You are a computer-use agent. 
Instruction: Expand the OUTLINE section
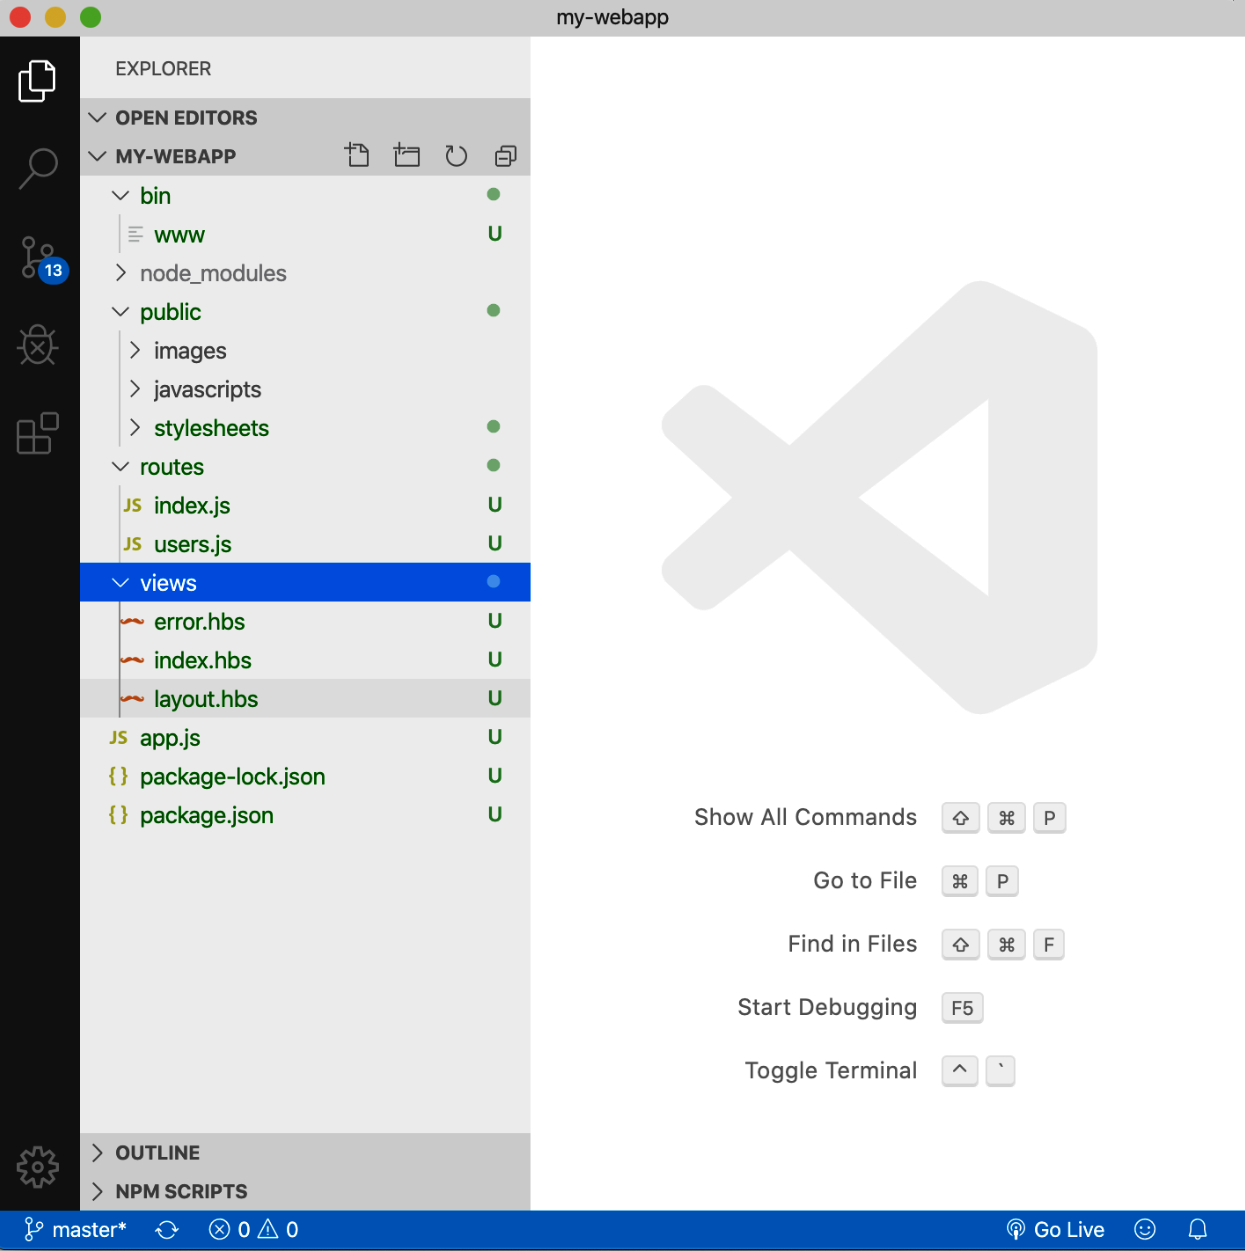157,1153
